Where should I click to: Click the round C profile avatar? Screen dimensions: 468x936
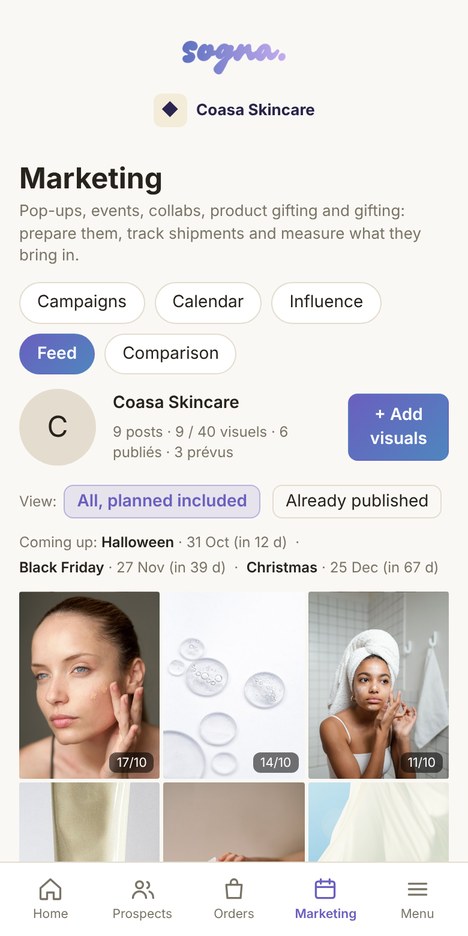point(57,427)
